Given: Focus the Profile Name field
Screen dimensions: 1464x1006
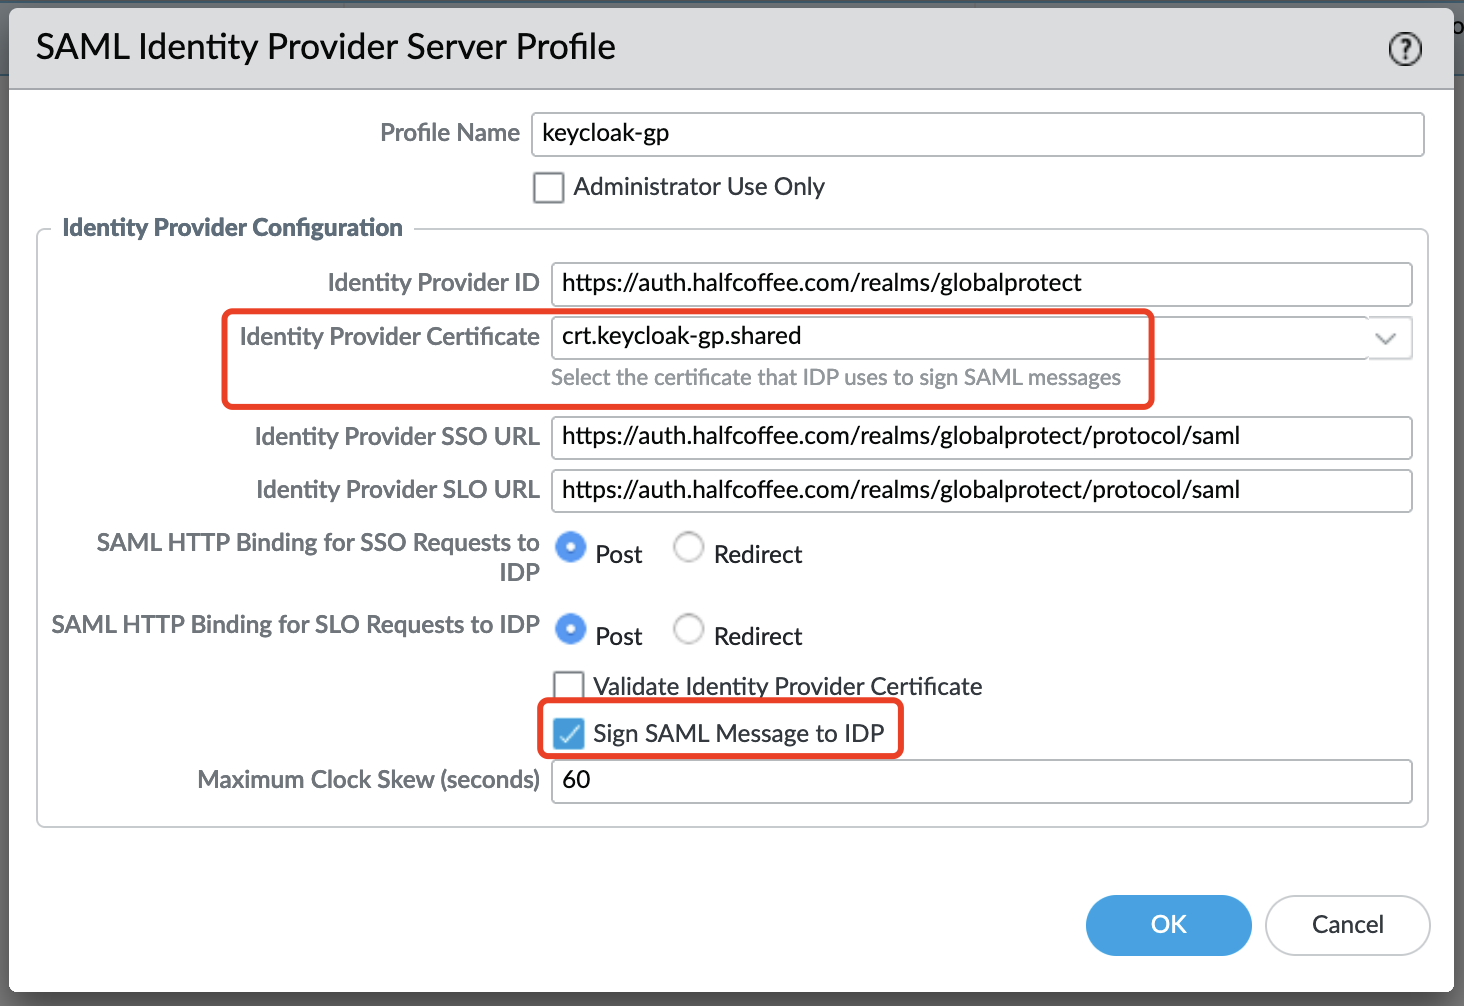Looking at the screenshot, I should [977, 134].
